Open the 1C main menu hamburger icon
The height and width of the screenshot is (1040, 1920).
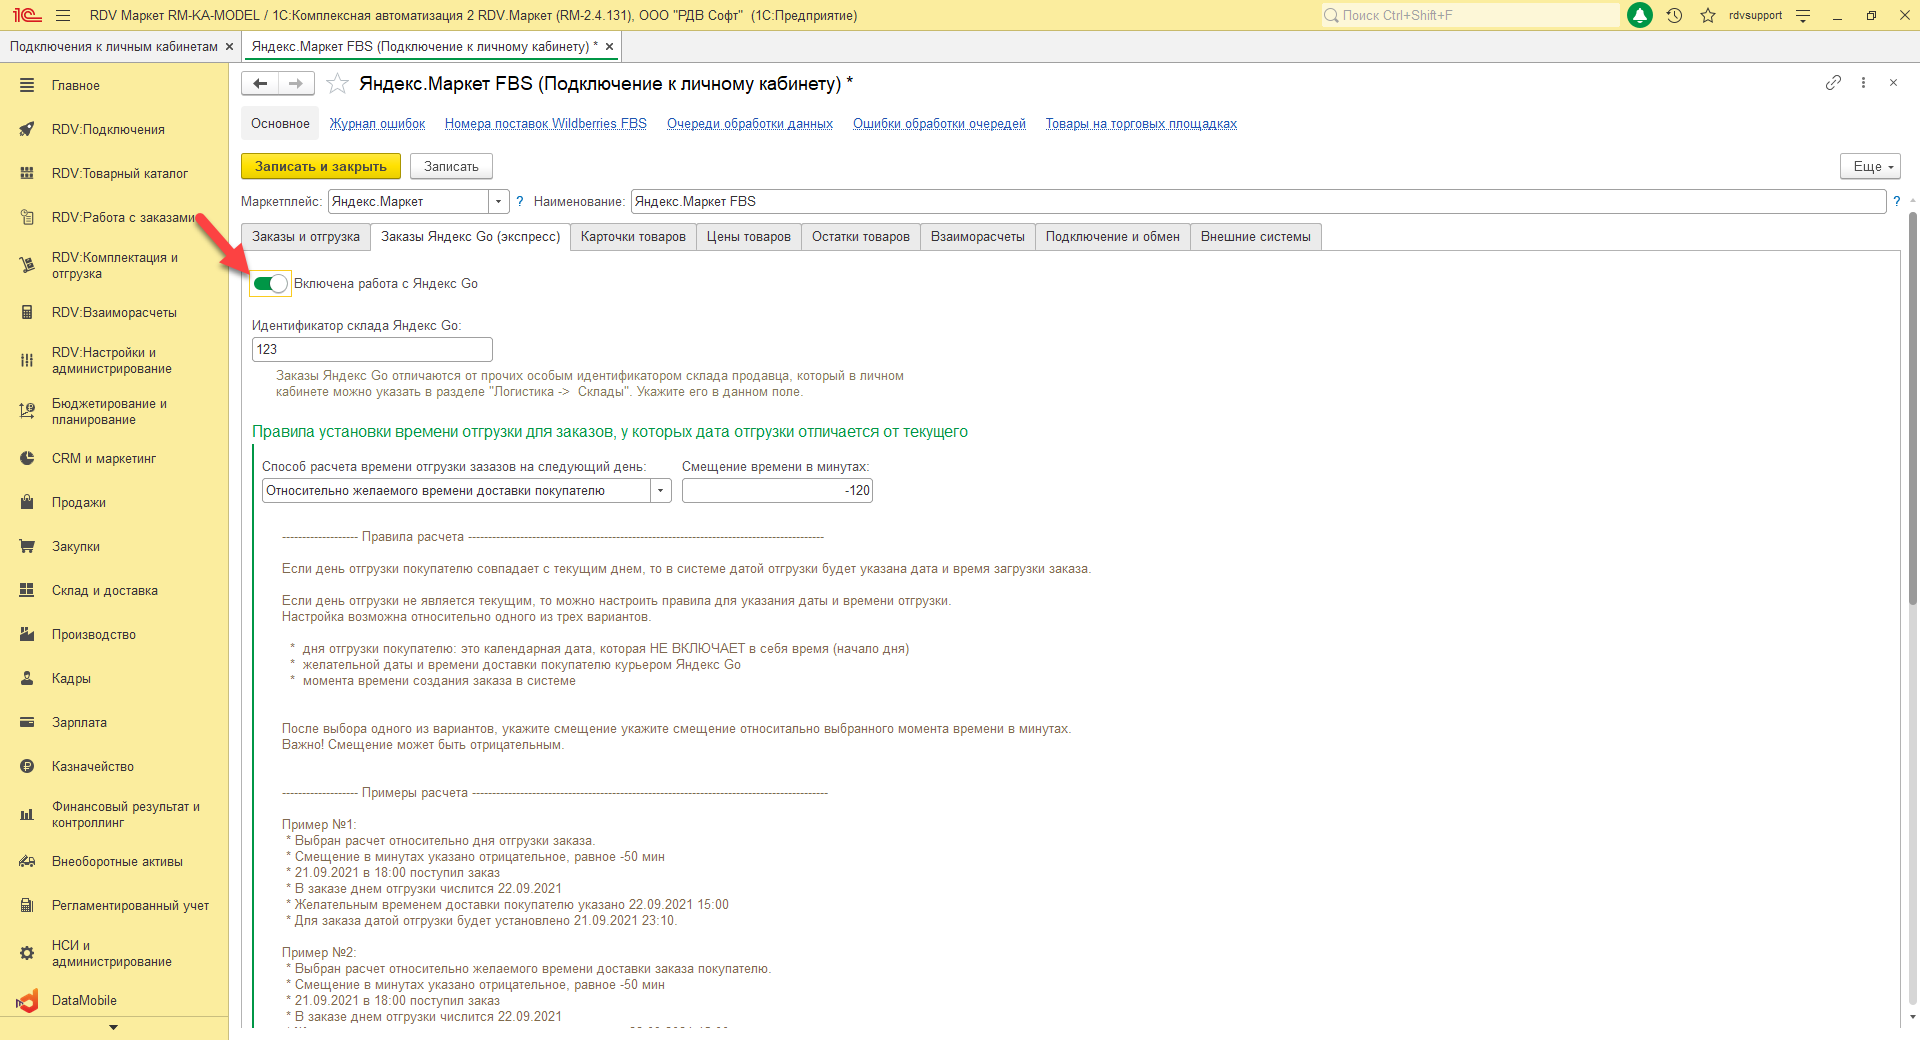pos(63,15)
